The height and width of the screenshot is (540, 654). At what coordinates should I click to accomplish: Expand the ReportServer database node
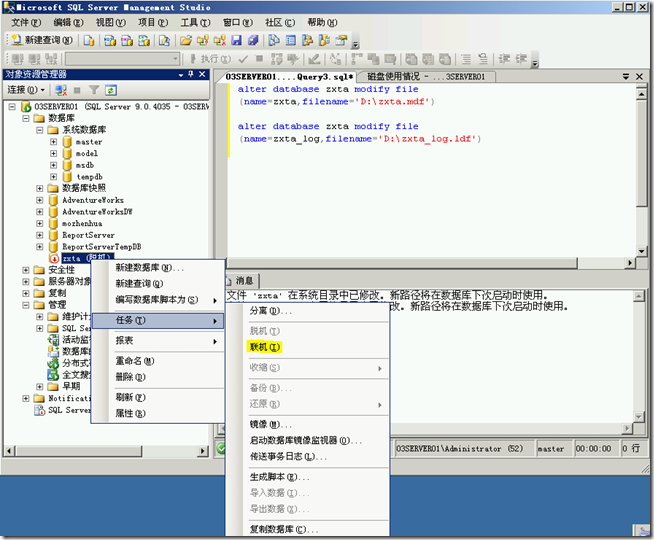pos(40,235)
